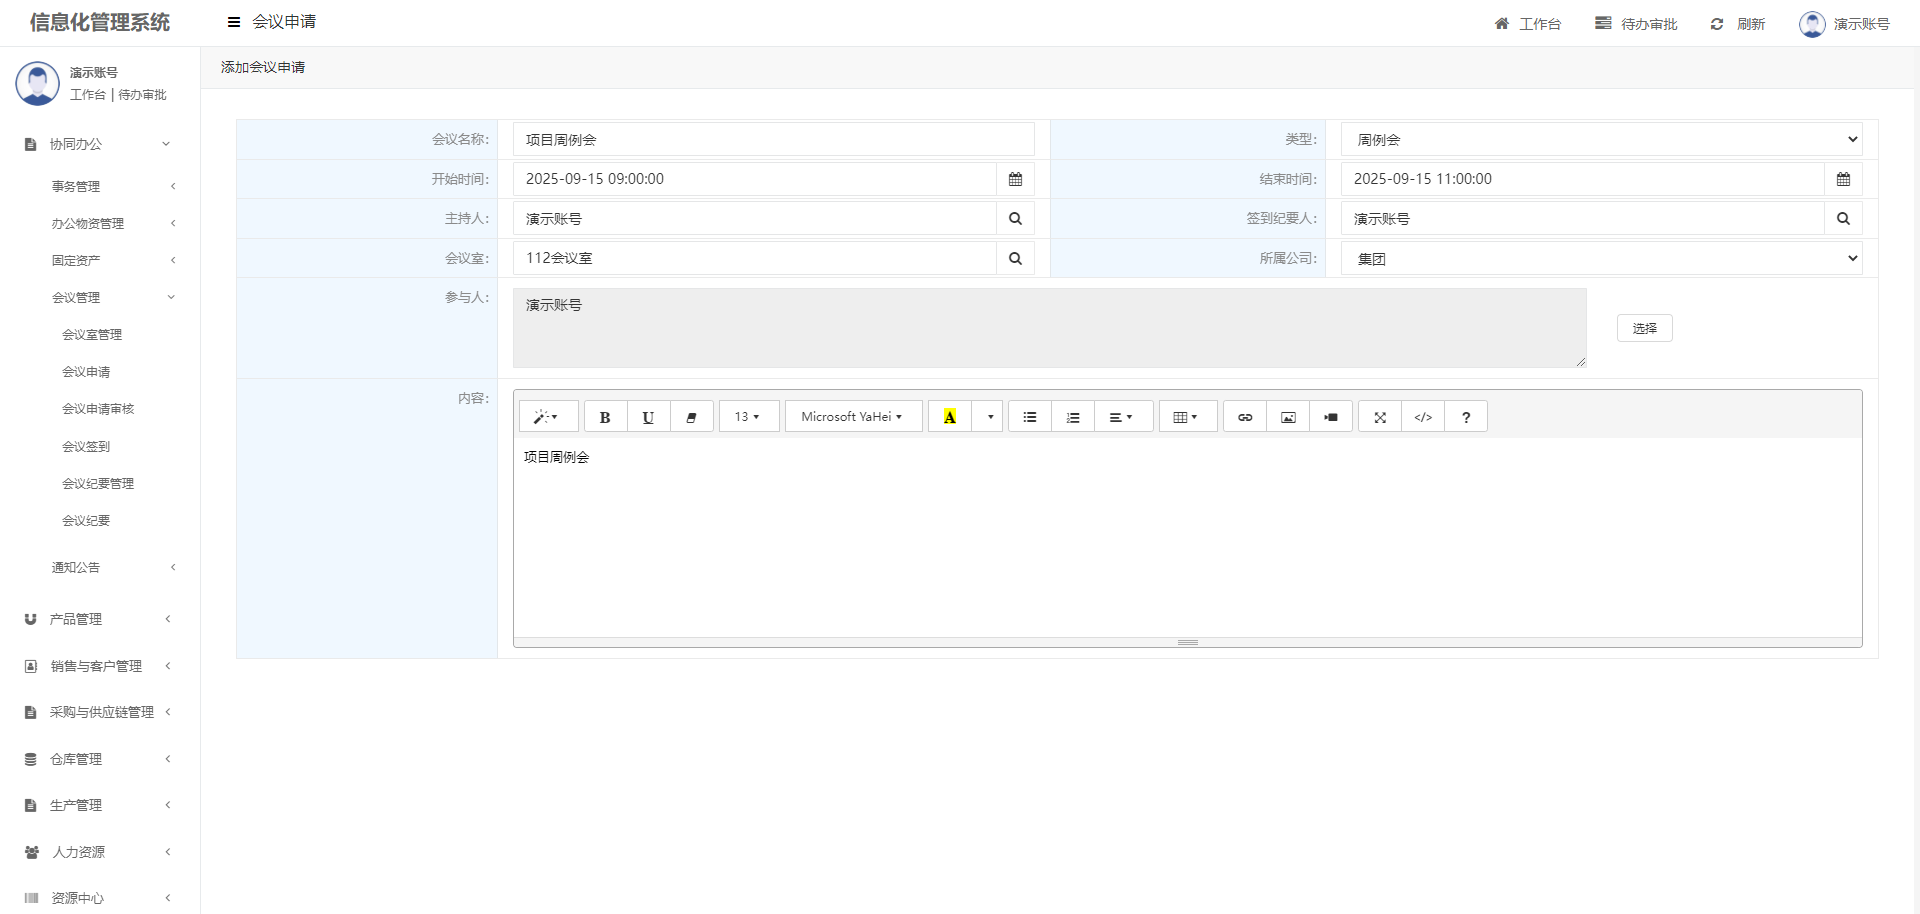Image resolution: width=1920 pixels, height=914 pixels.
Task: Insert a link using the editor toolbar
Action: tap(1245, 417)
